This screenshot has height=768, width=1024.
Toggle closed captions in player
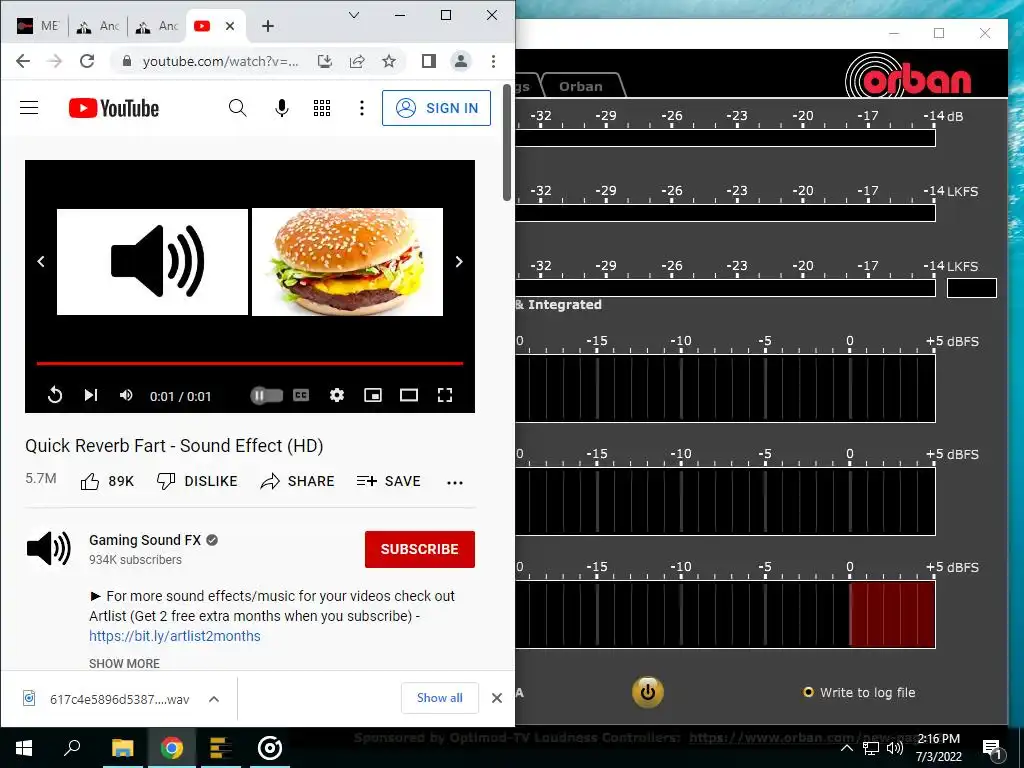(x=301, y=395)
